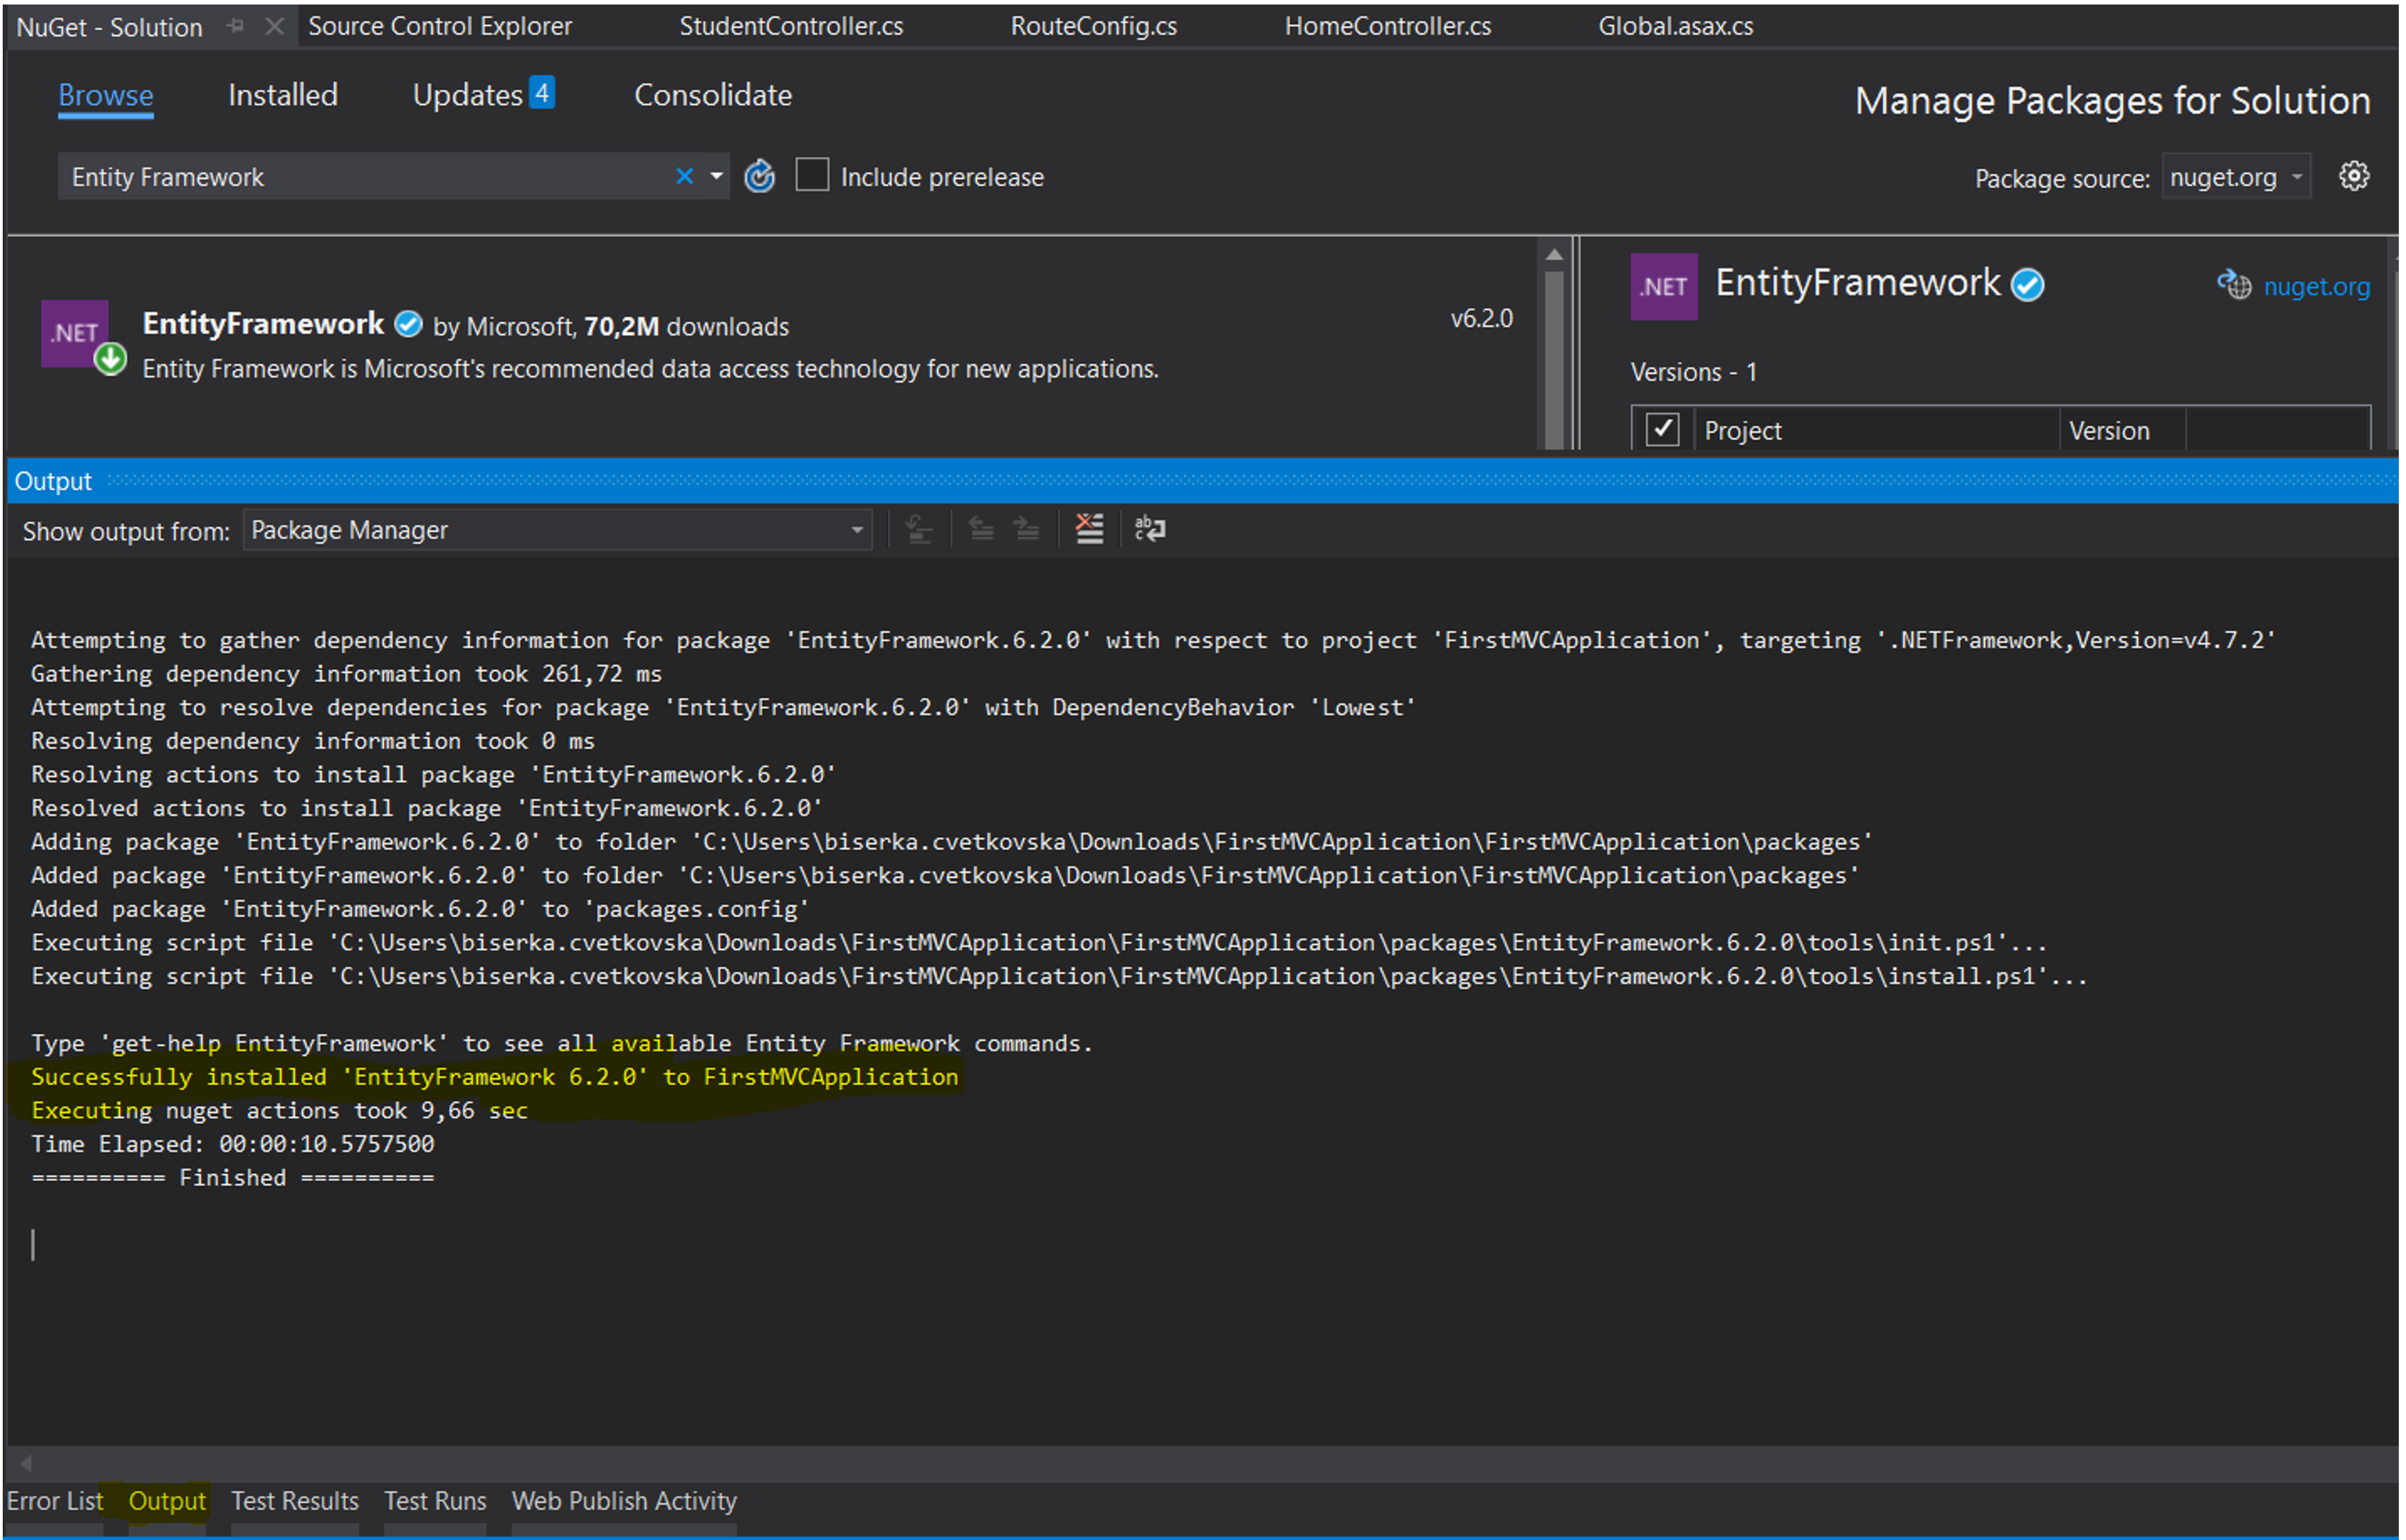This screenshot has width=2406, height=1540.
Task: Pin the NuGet - Solution tab
Action: click(x=236, y=26)
